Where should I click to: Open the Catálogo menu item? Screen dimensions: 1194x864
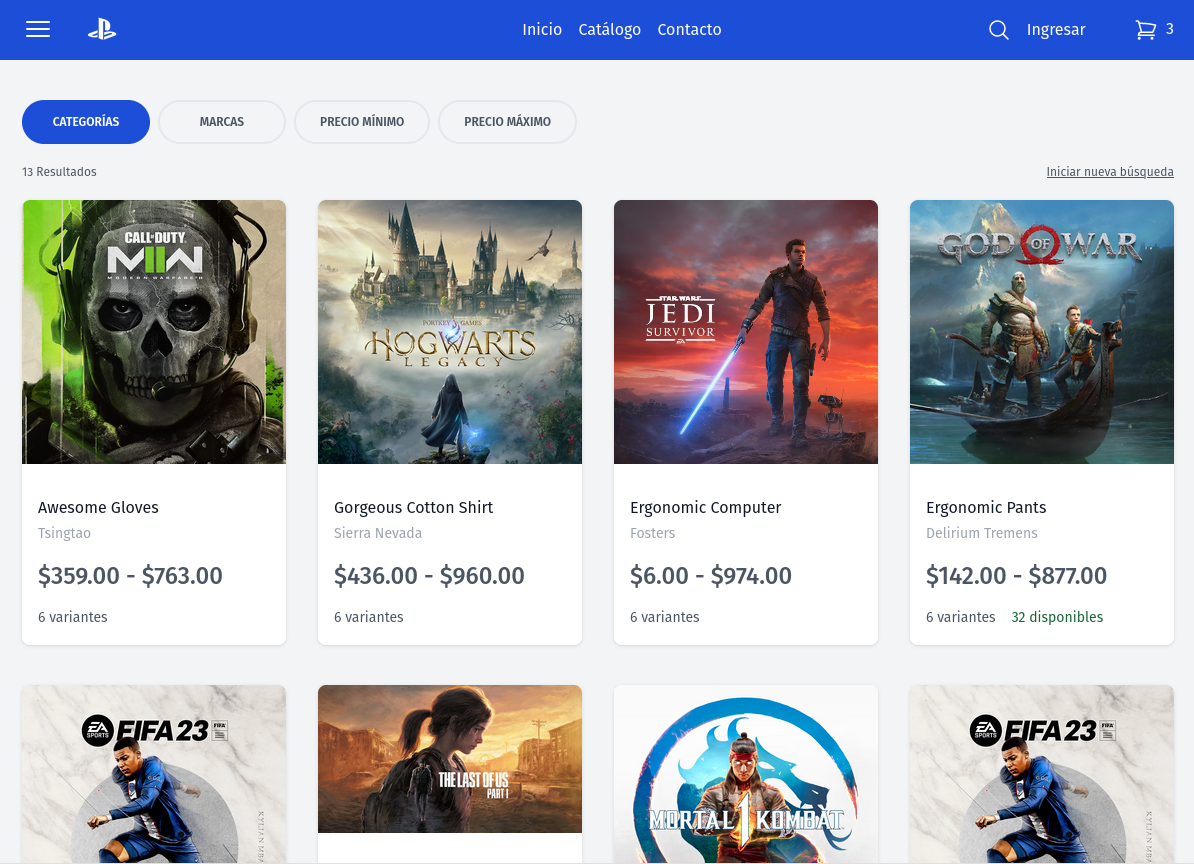pos(609,30)
